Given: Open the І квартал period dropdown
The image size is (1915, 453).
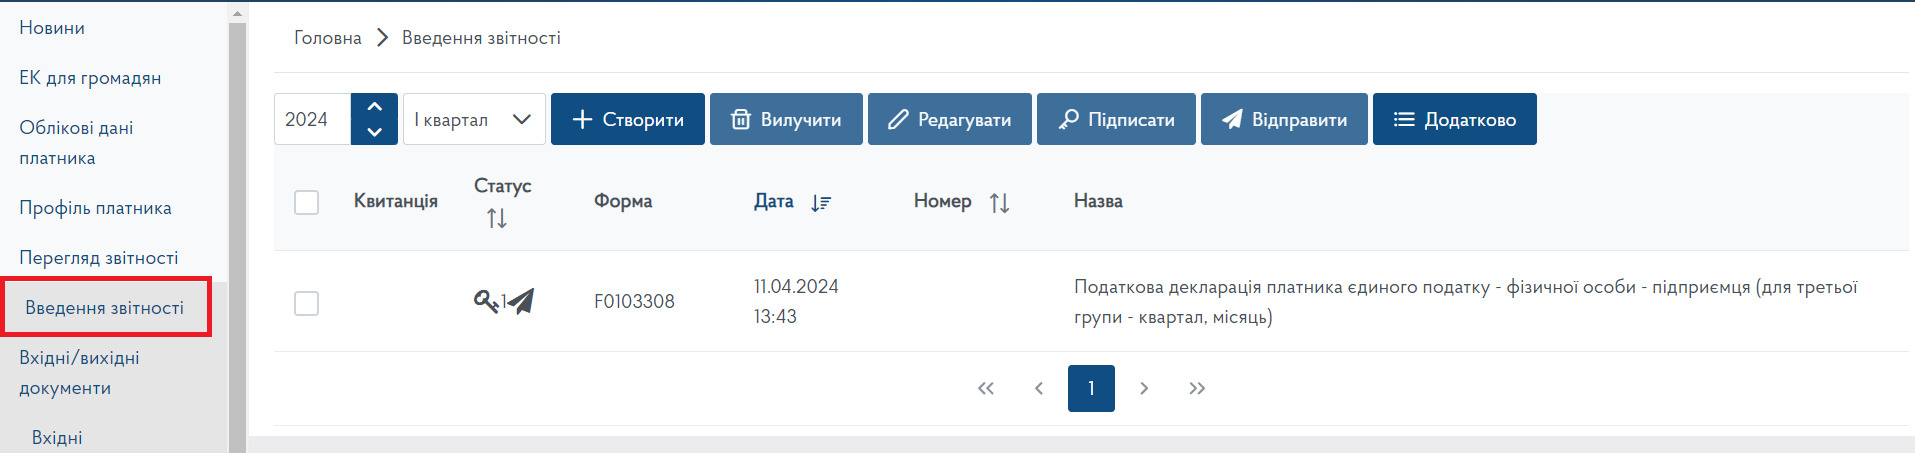Looking at the screenshot, I should coord(474,119).
